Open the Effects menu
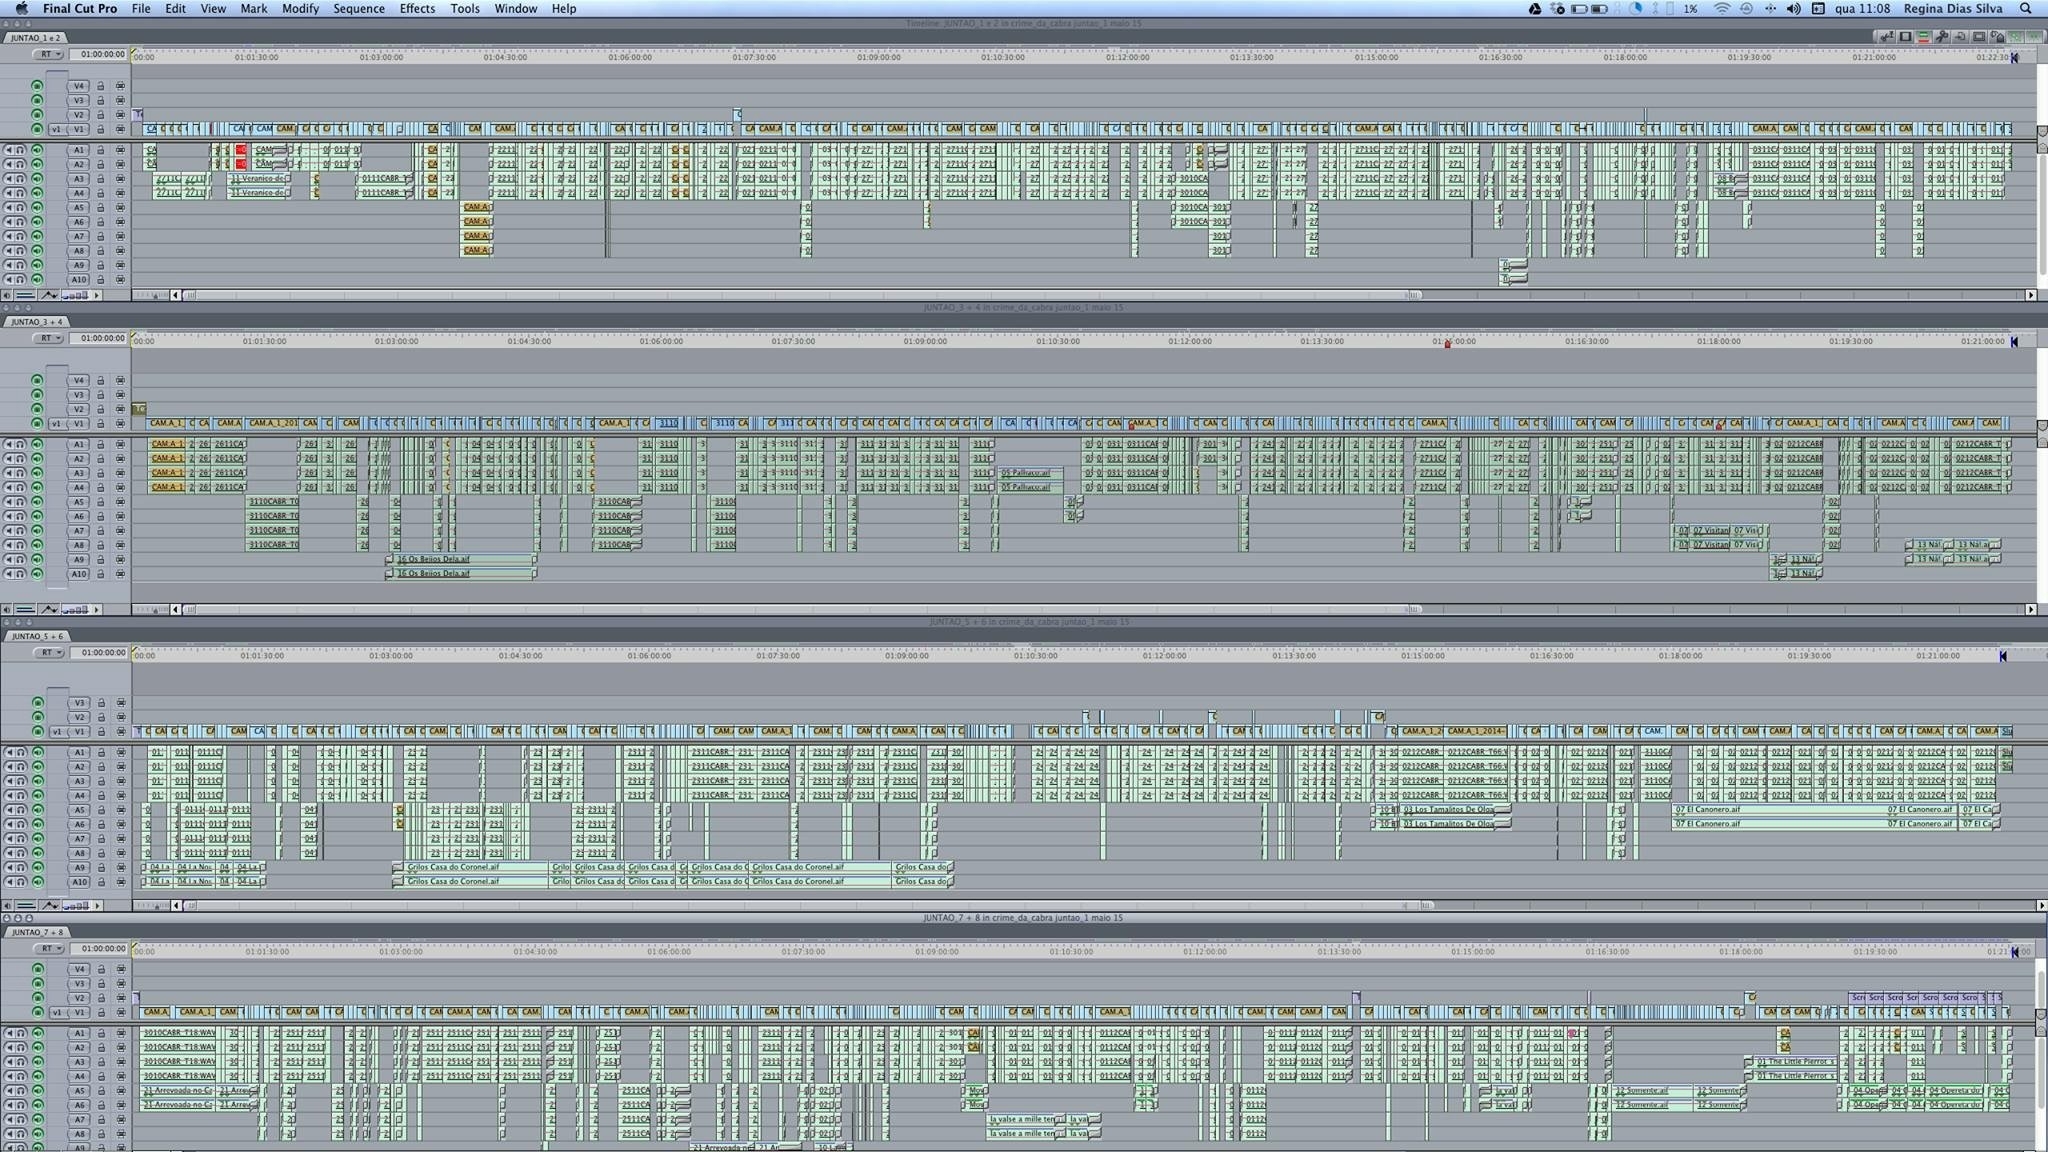The image size is (2048, 1152). 417,8
